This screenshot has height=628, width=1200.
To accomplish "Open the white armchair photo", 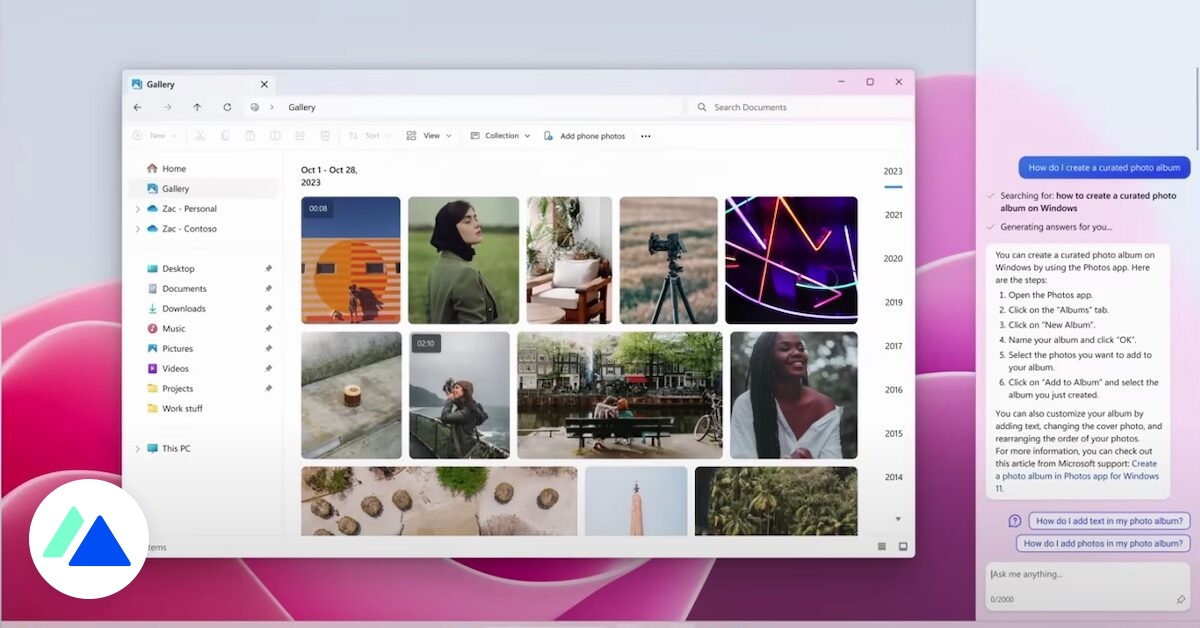I will (x=569, y=260).
